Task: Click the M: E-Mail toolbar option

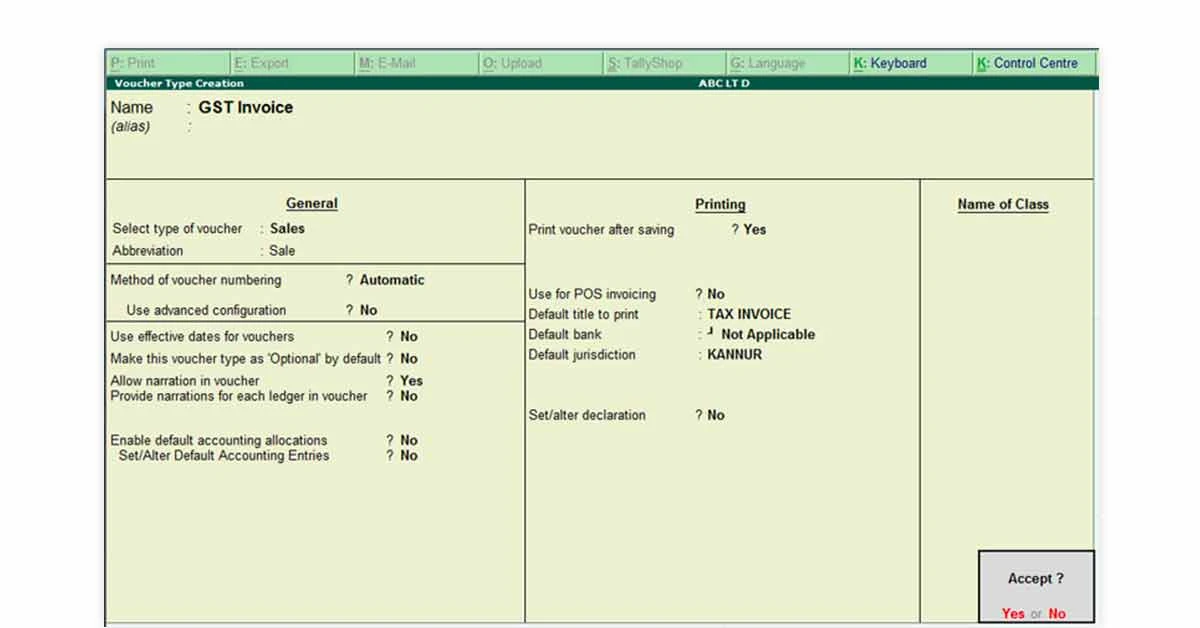Action: tap(390, 62)
